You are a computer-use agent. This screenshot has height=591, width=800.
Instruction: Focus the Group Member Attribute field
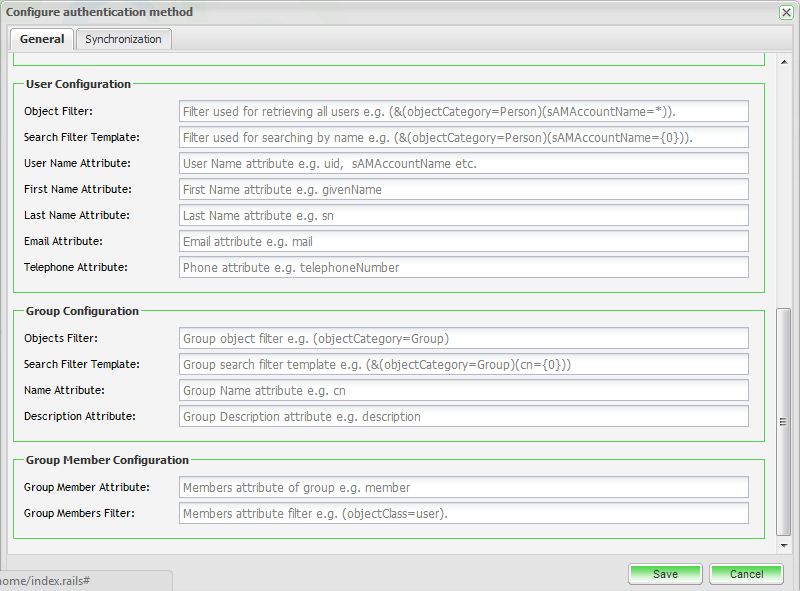click(x=464, y=487)
